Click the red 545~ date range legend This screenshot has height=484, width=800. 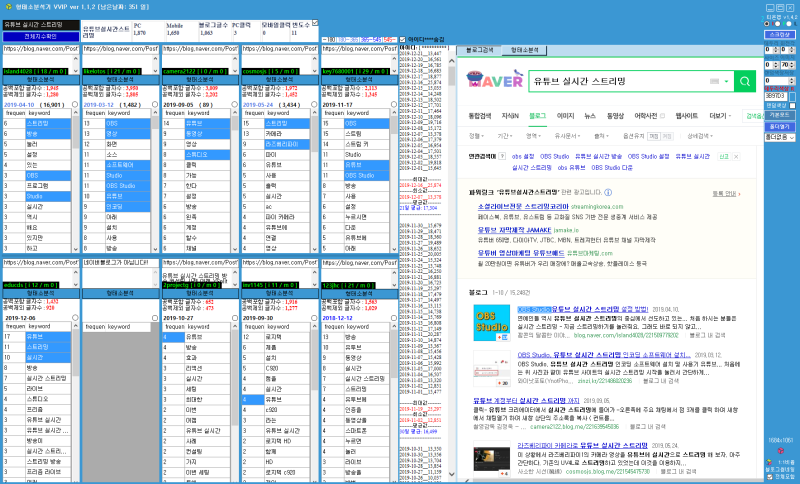[x=389, y=40]
